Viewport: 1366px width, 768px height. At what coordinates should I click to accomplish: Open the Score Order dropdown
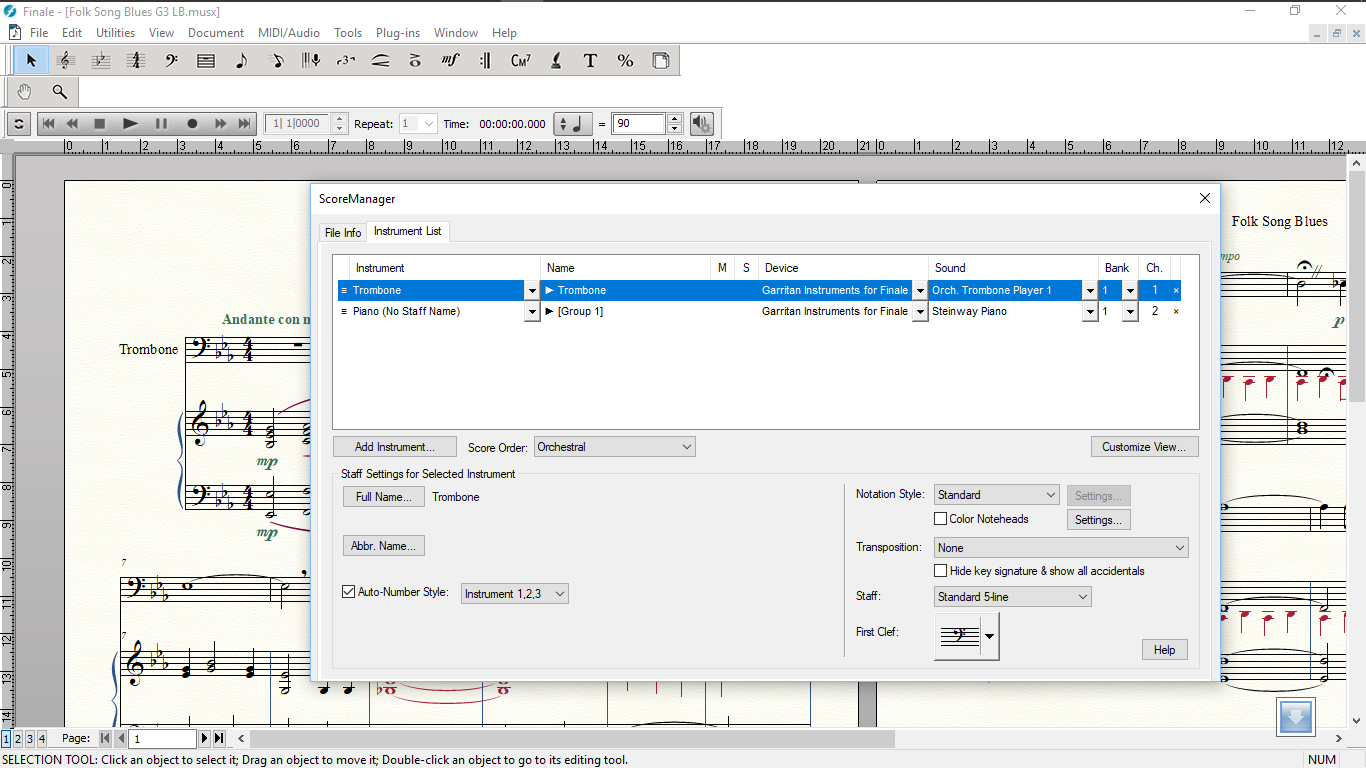pyautogui.click(x=614, y=447)
